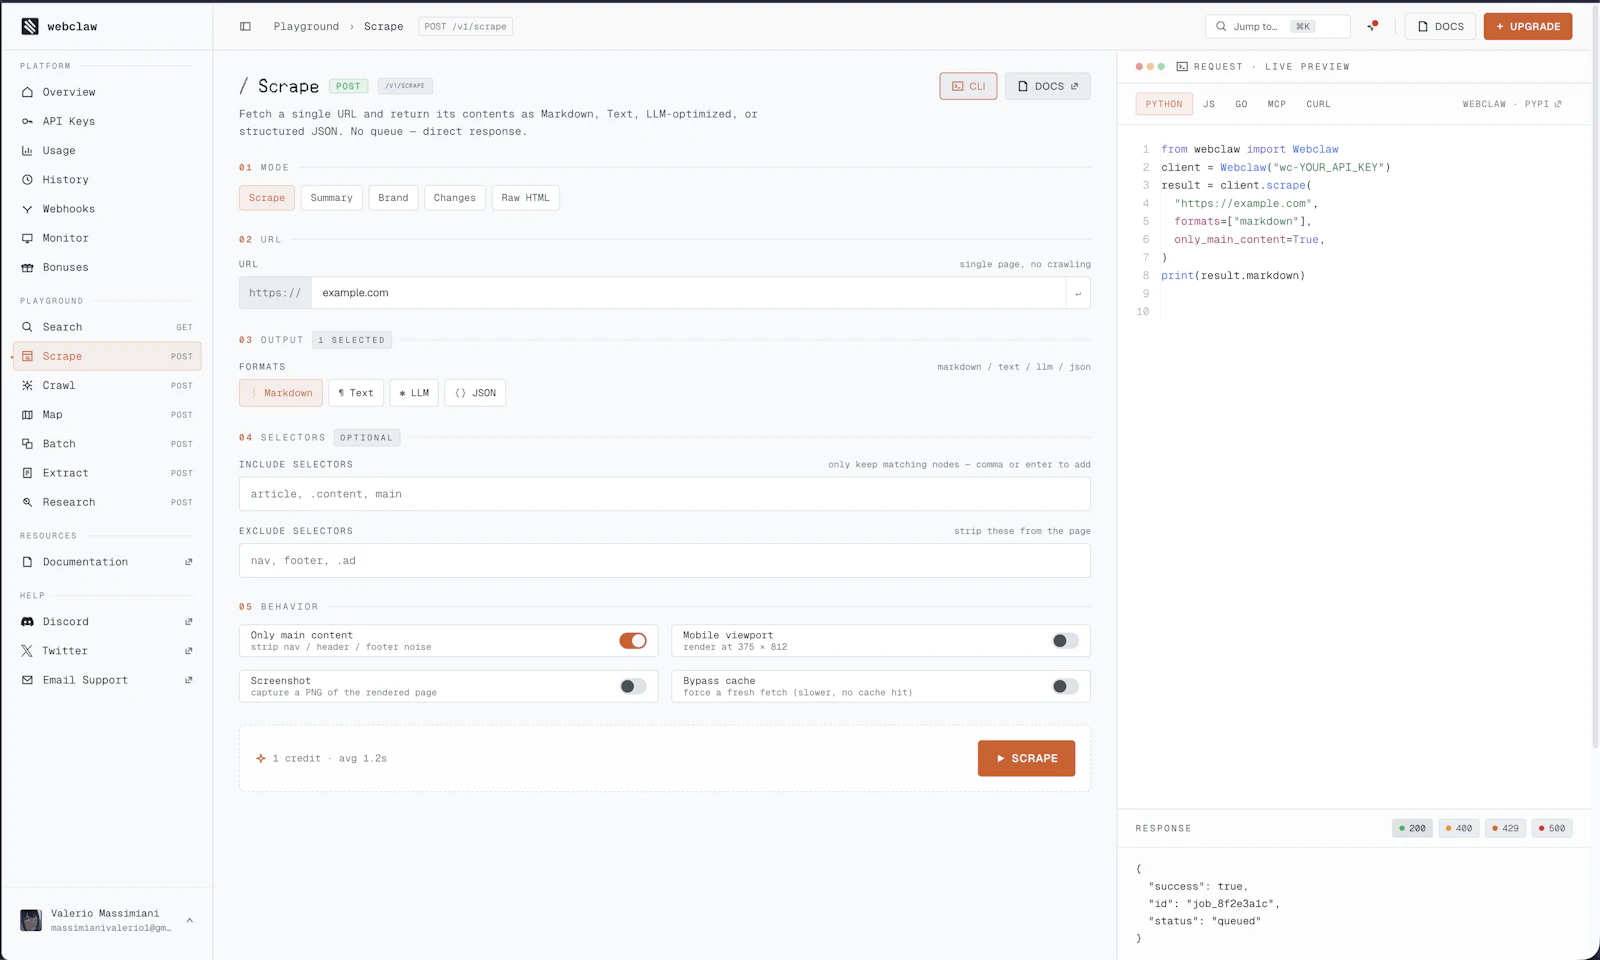The height and width of the screenshot is (960, 1600).
Task: Open notifications sparkle icon in header
Action: [1372, 27]
